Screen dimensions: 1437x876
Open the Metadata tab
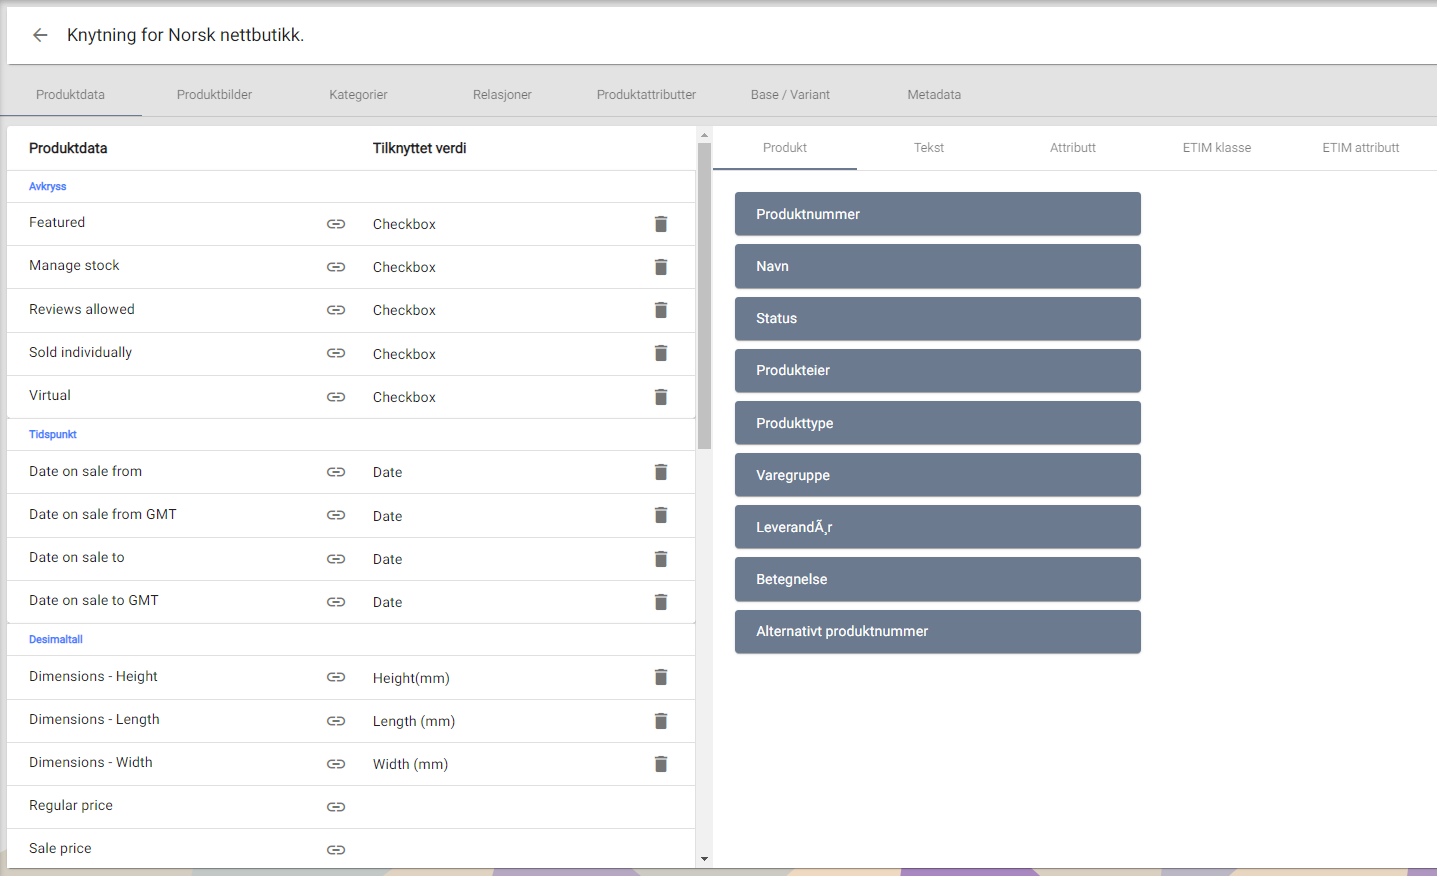[934, 95]
